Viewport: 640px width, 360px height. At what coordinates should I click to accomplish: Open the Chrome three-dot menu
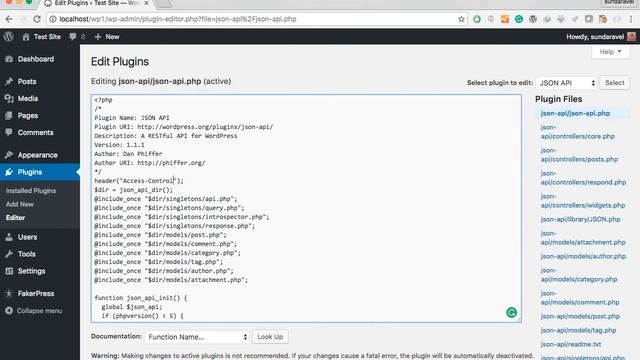pos(631,19)
